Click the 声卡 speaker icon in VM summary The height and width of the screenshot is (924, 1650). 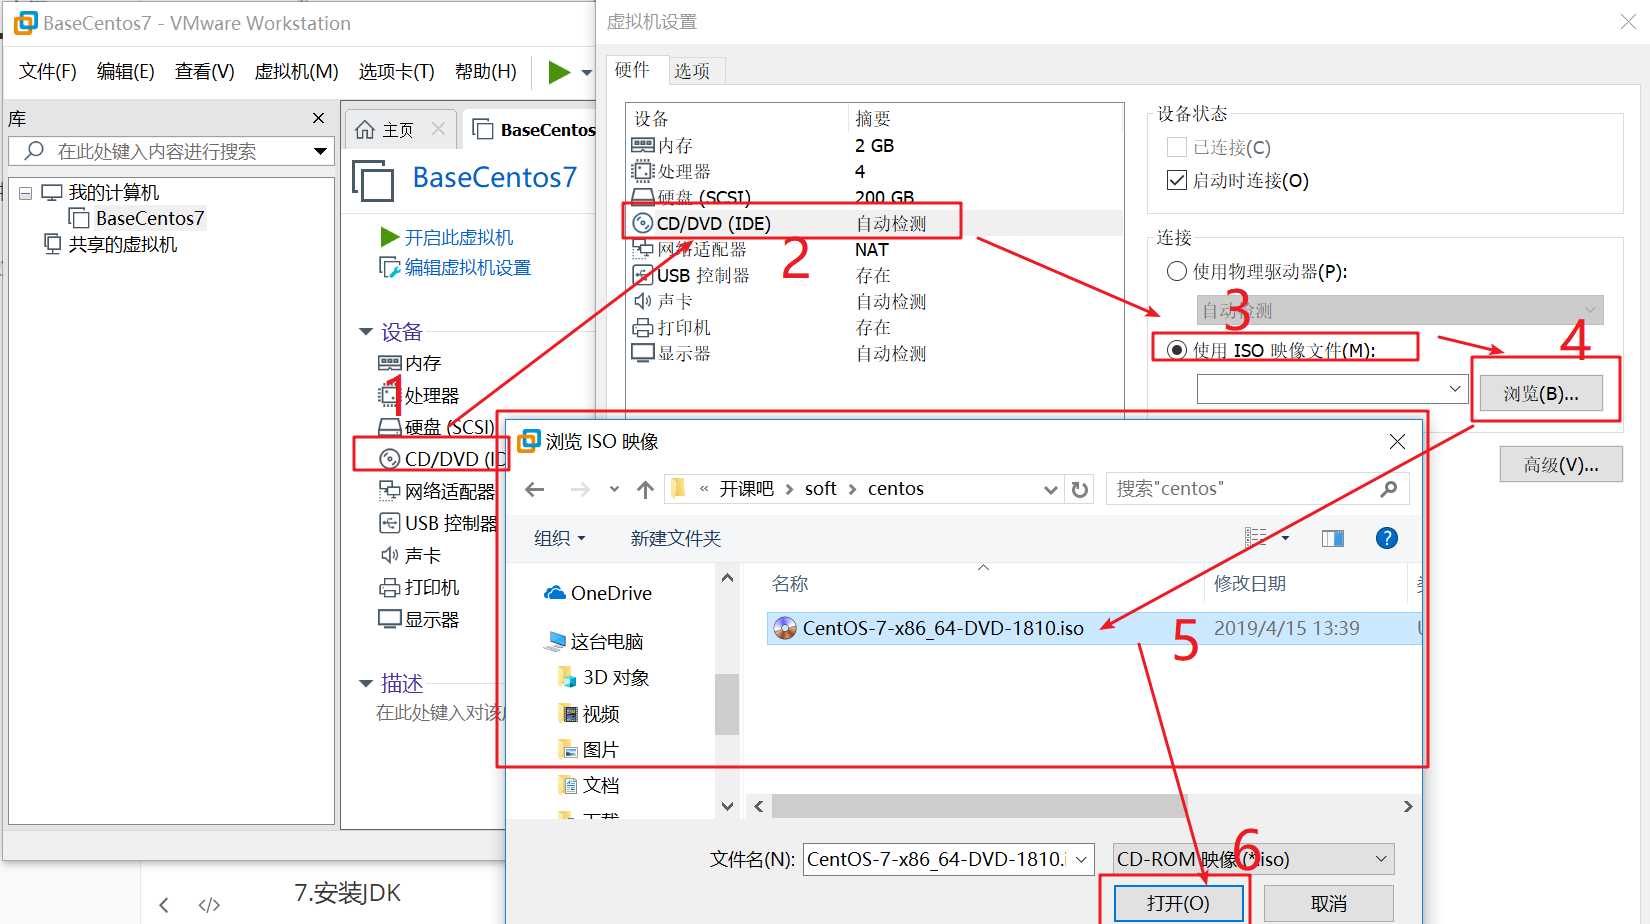click(389, 555)
